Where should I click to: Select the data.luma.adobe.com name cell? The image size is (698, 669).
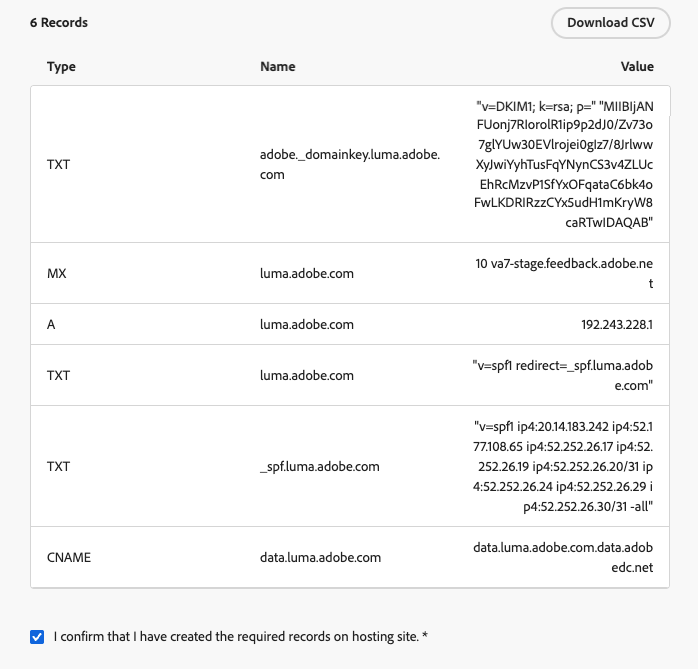320,557
